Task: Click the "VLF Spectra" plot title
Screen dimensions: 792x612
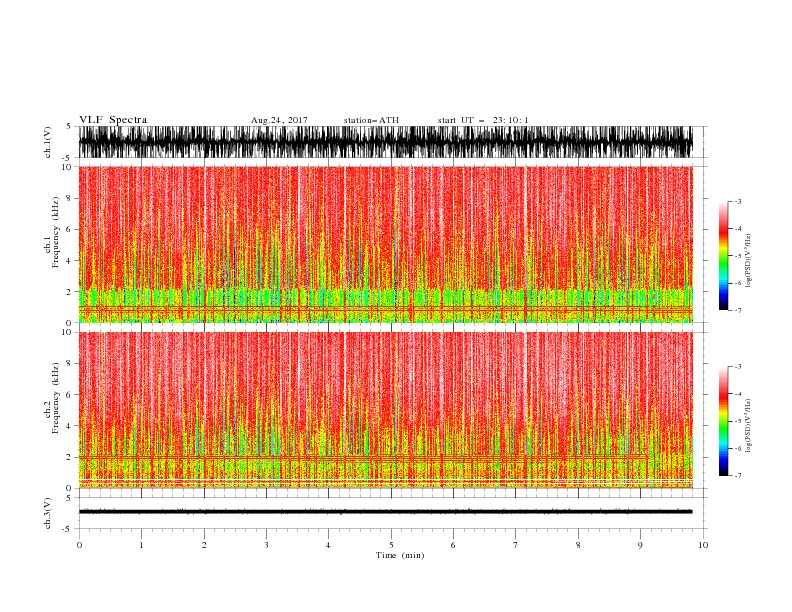Action: pyautogui.click(x=113, y=120)
